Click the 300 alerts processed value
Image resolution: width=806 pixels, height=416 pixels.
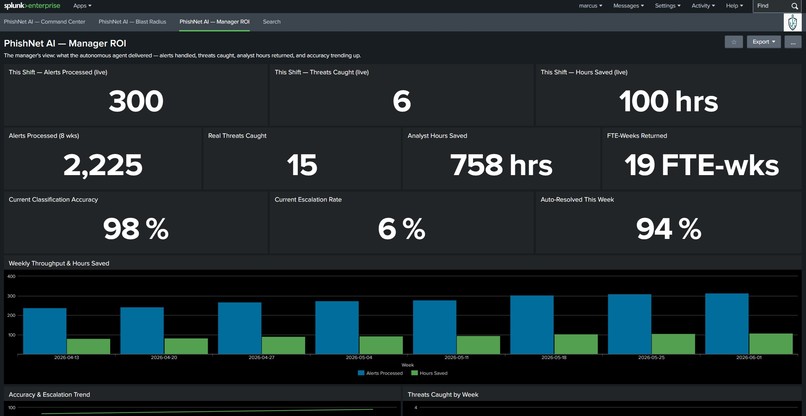tap(136, 101)
